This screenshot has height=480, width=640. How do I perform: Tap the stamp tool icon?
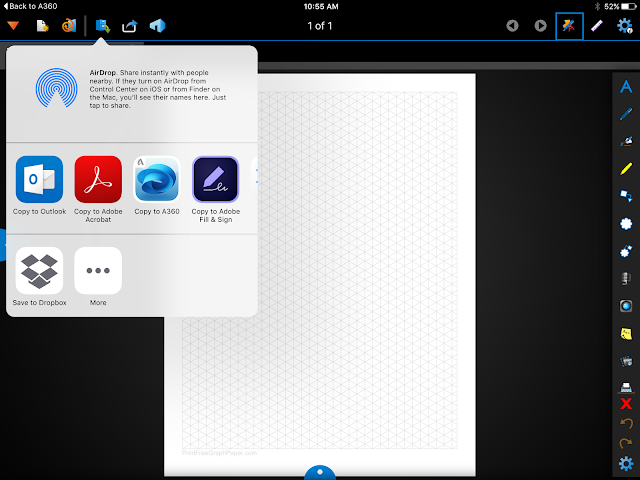pyautogui.click(x=626, y=386)
